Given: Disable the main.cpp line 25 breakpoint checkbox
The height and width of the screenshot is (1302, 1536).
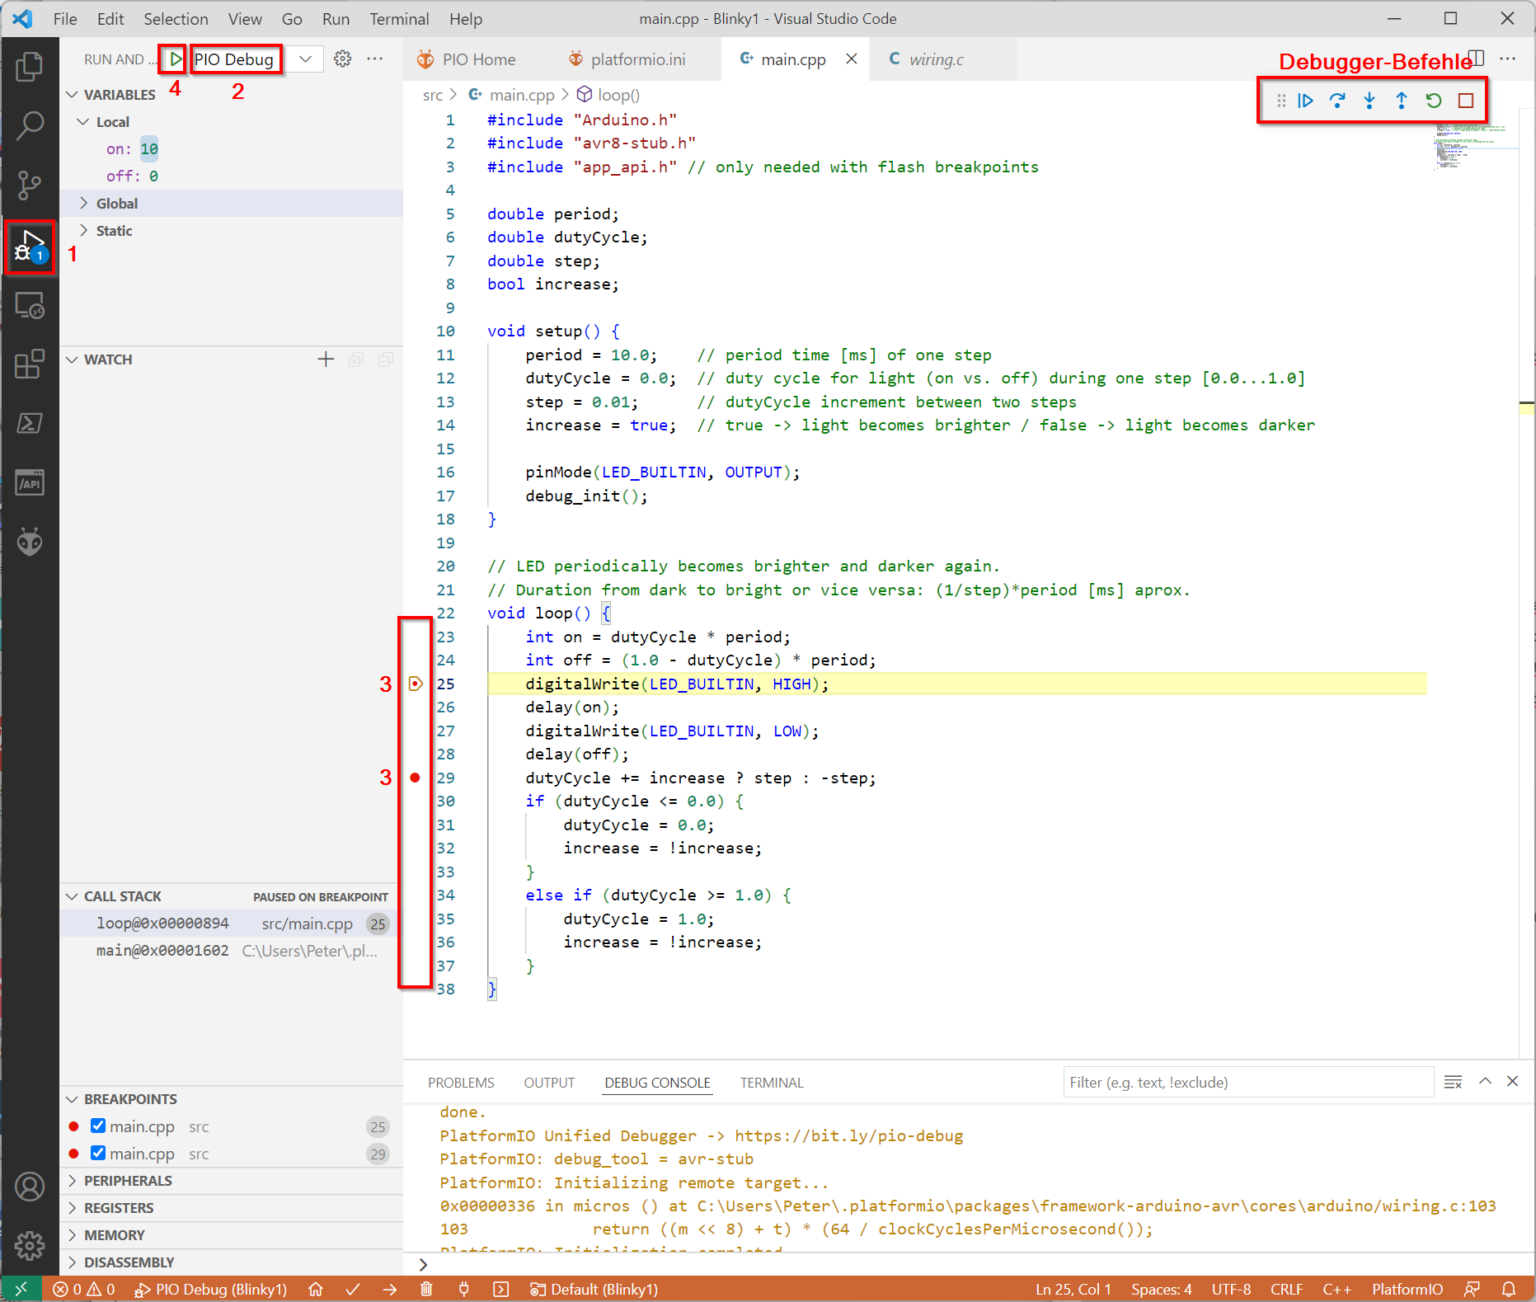Looking at the screenshot, I should pyautogui.click(x=97, y=1126).
